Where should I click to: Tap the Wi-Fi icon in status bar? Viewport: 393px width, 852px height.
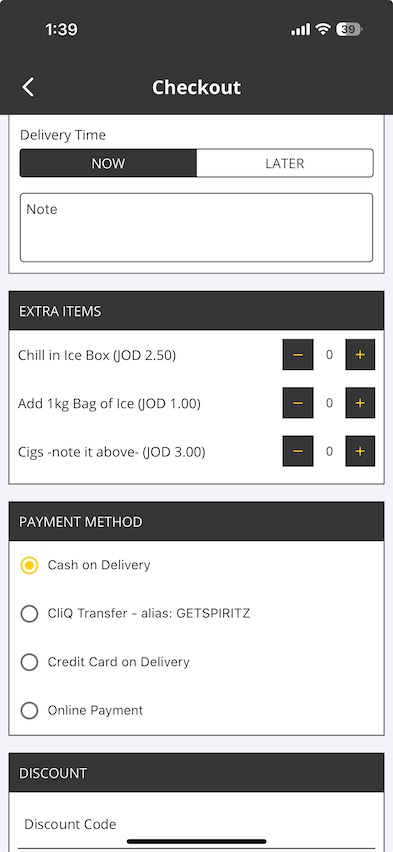point(323,29)
